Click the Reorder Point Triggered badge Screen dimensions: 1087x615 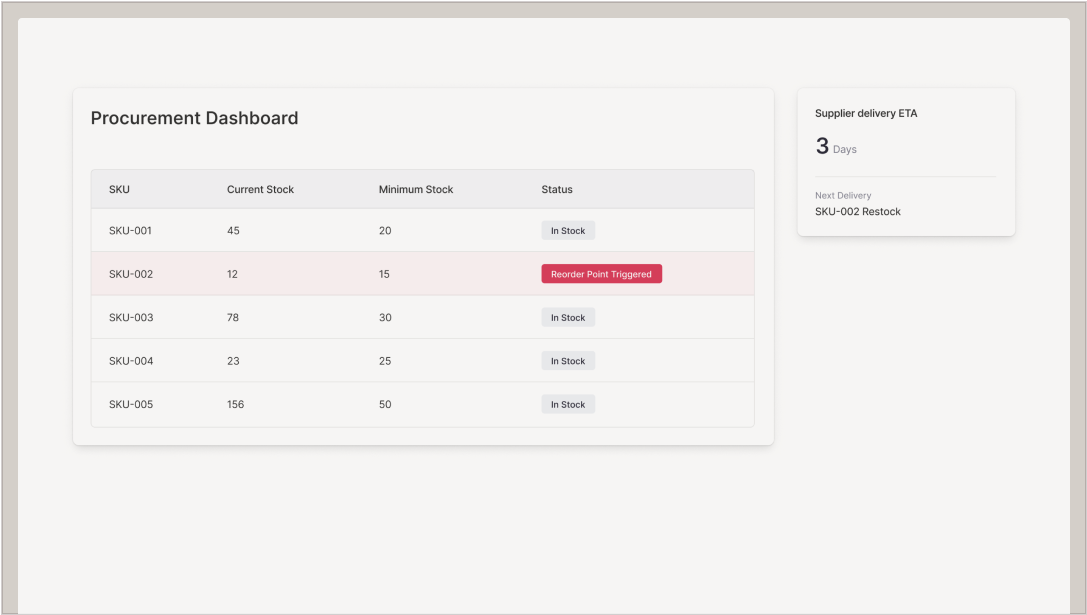click(601, 274)
